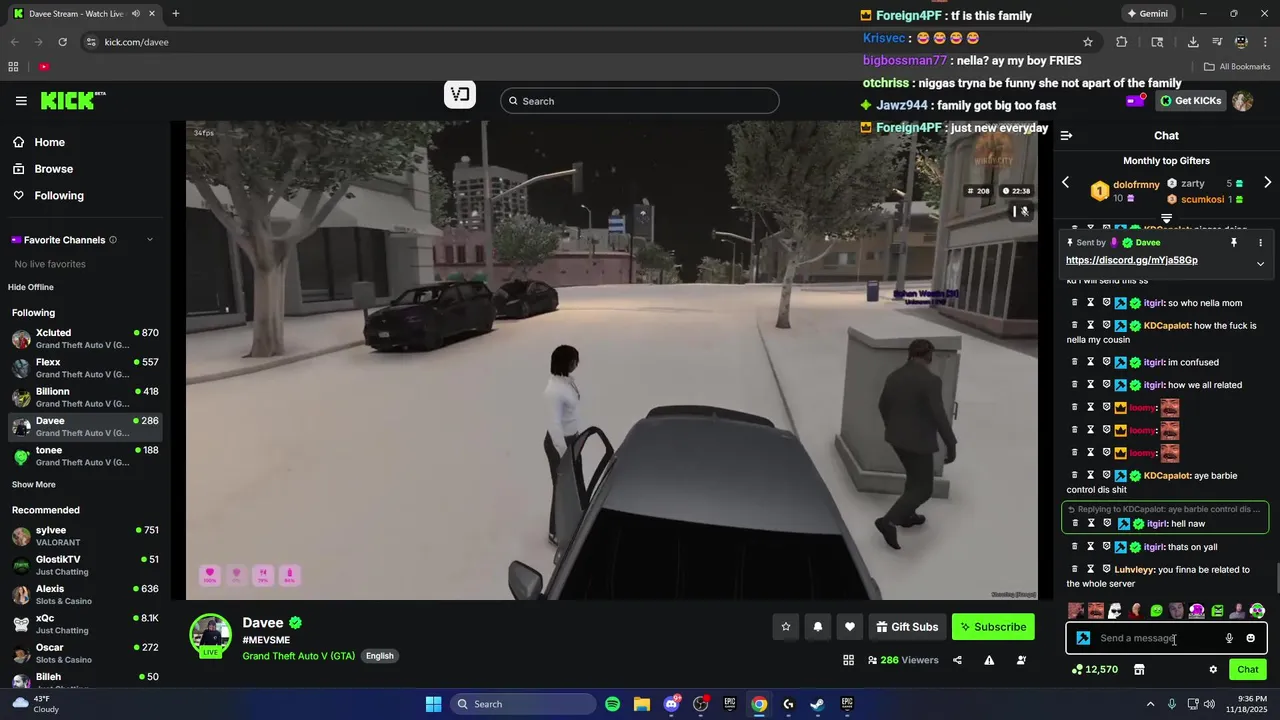Click the Gift Subs button
Image resolution: width=1280 pixels, height=720 pixels.
click(907, 627)
